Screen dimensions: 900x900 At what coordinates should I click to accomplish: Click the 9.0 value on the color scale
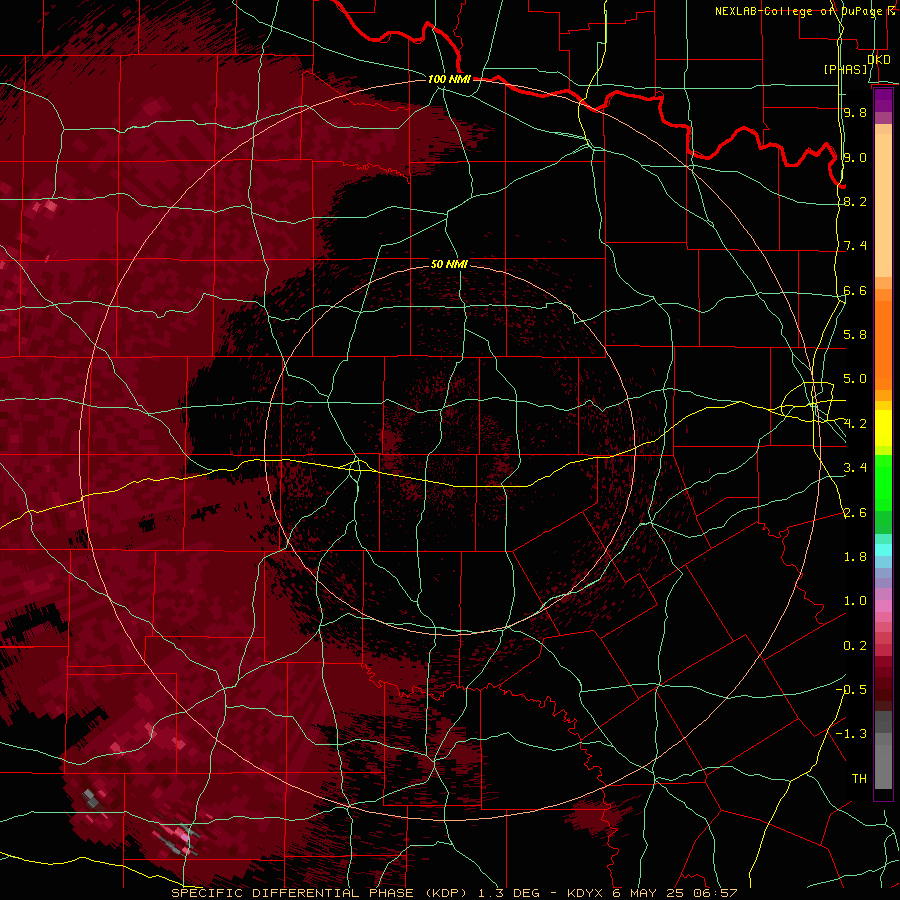tap(855, 157)
